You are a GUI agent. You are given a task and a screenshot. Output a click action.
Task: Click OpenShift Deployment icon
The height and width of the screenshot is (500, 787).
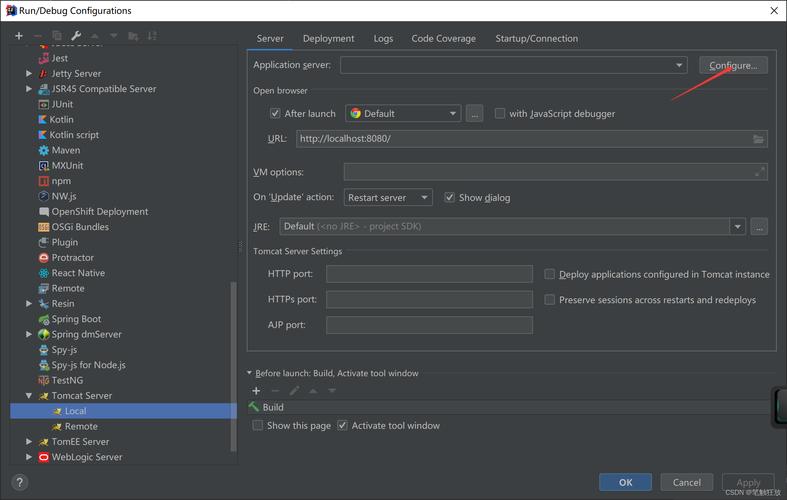tap(44, 212)
